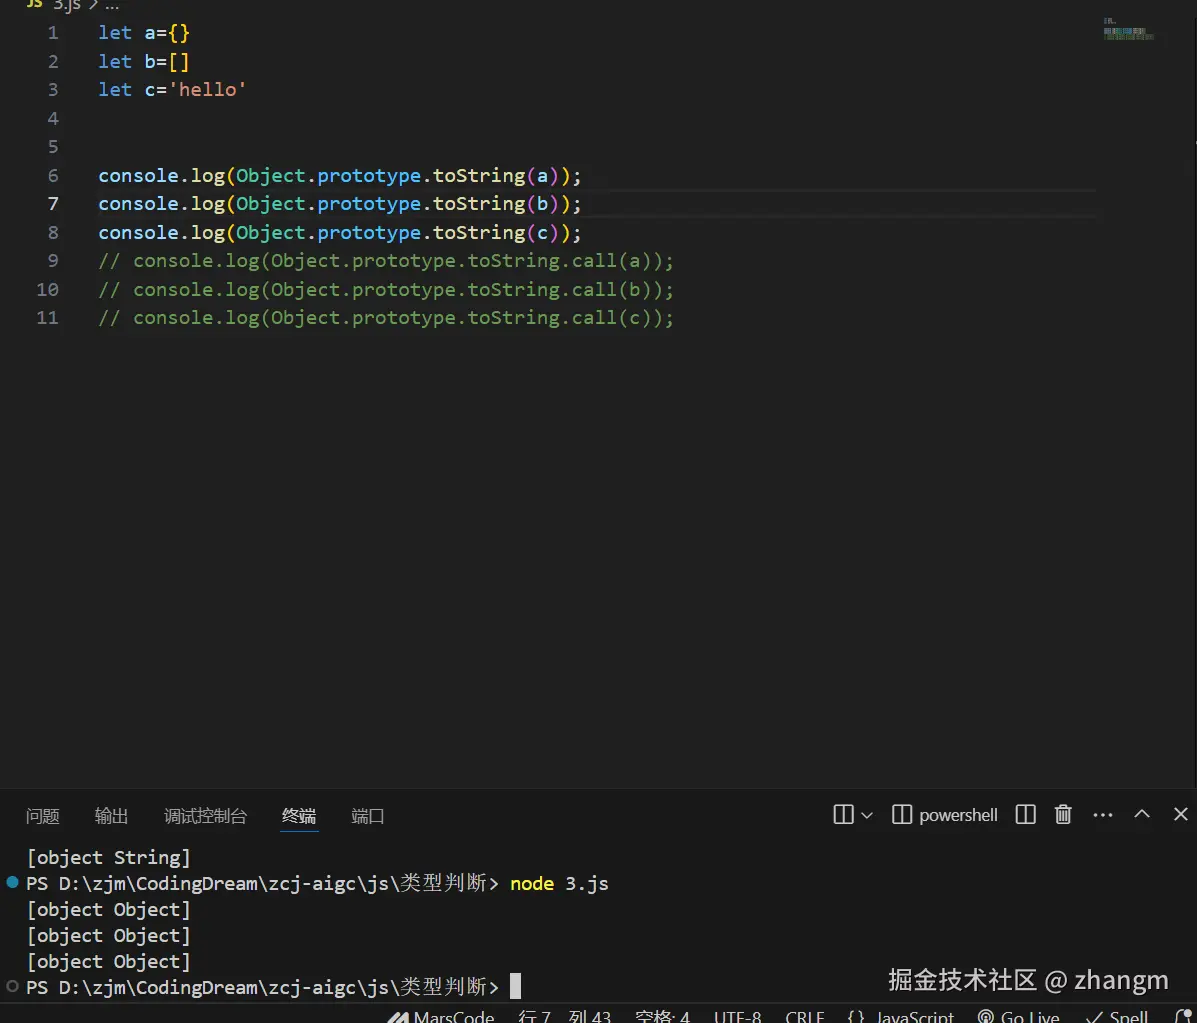Image resolution: width=1197 pixels, height=1023 pixels.
Task: Click the new terminal split icon
Action: click(844, 815)
